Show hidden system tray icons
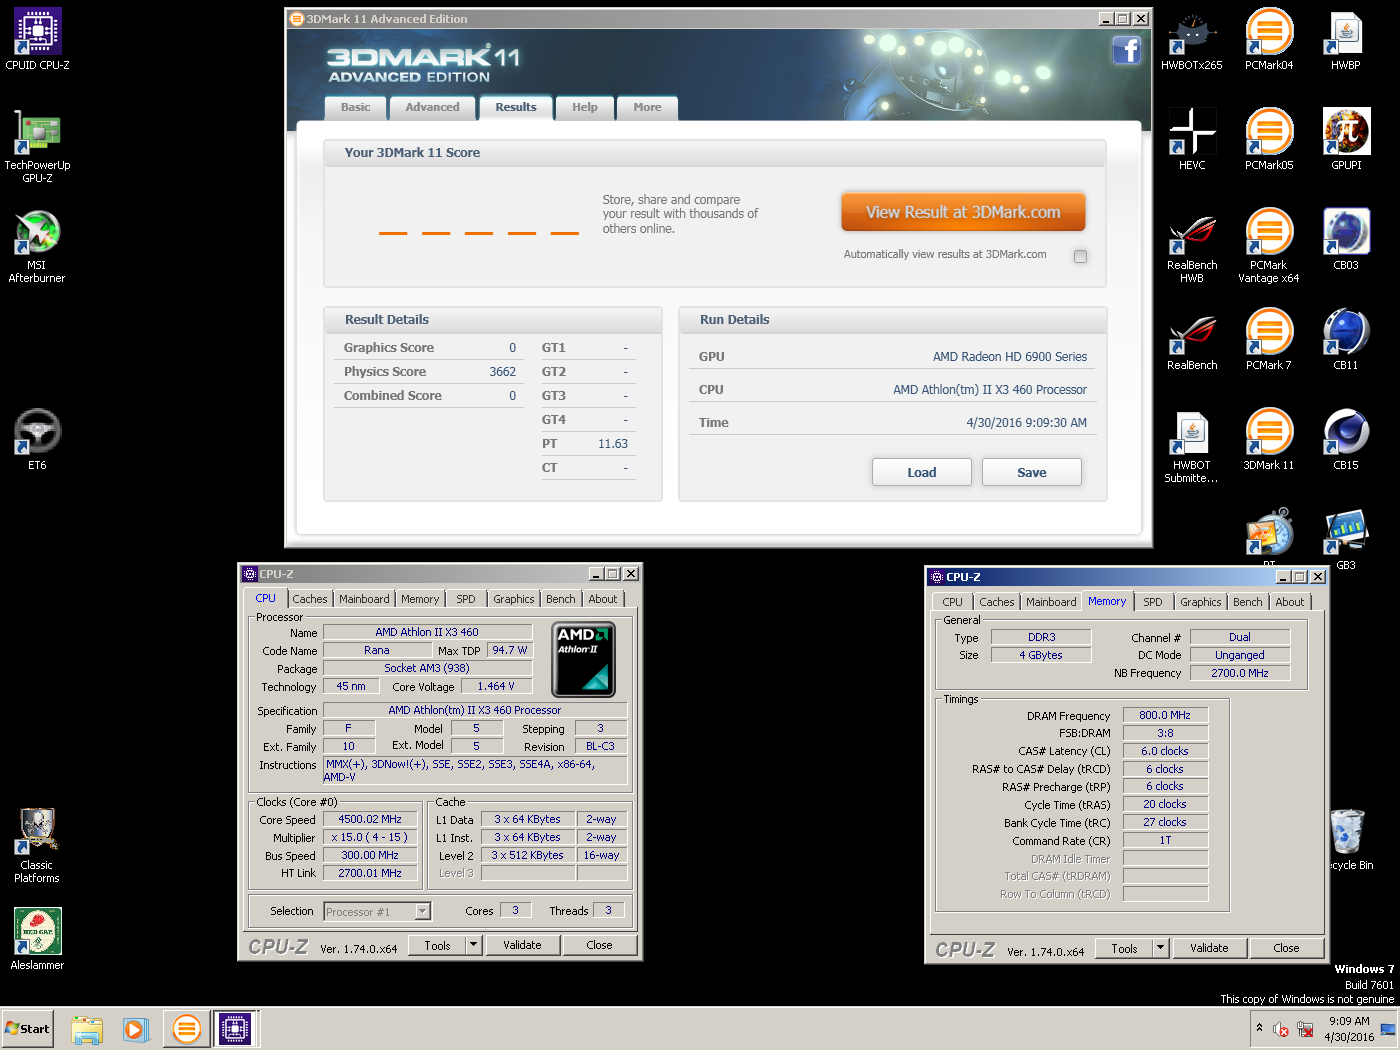 click(x=1259, y=1028)
